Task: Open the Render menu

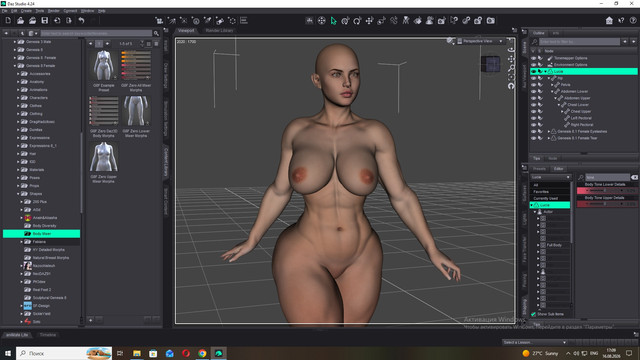Action: tap(53, 11)
